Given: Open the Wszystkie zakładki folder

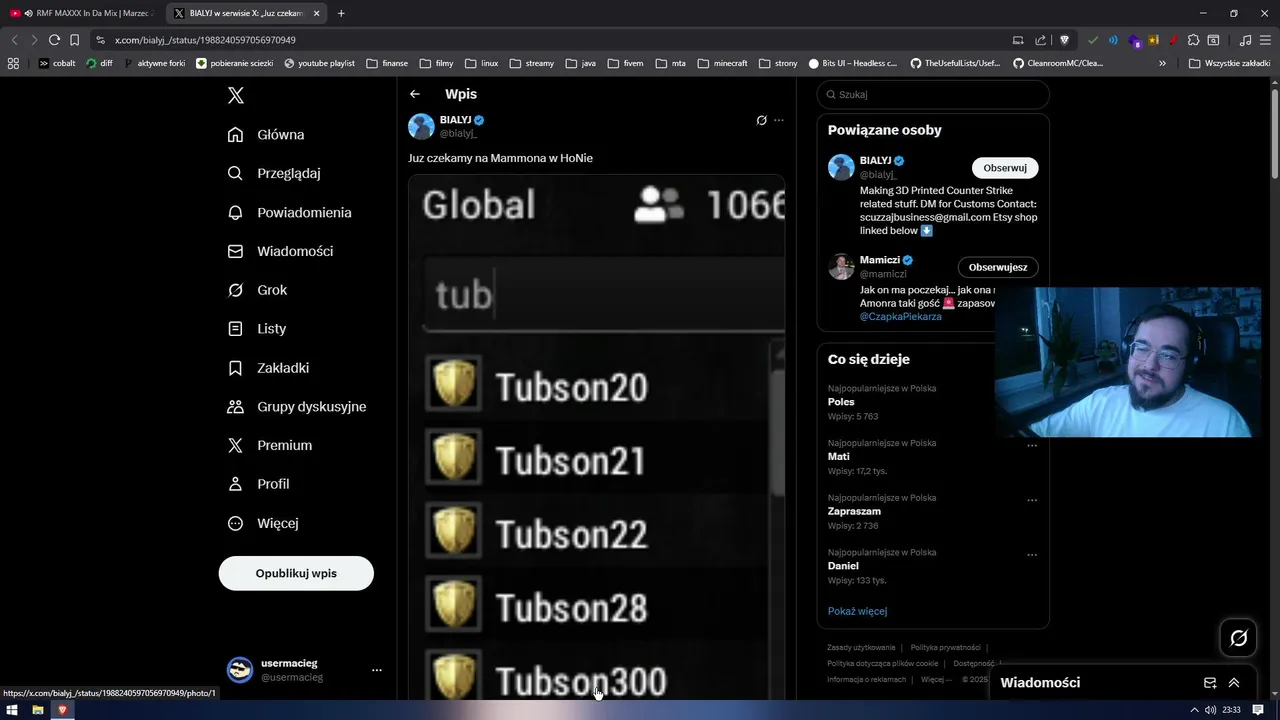Looking at the screenshot, I should (x=1229, y=63).
